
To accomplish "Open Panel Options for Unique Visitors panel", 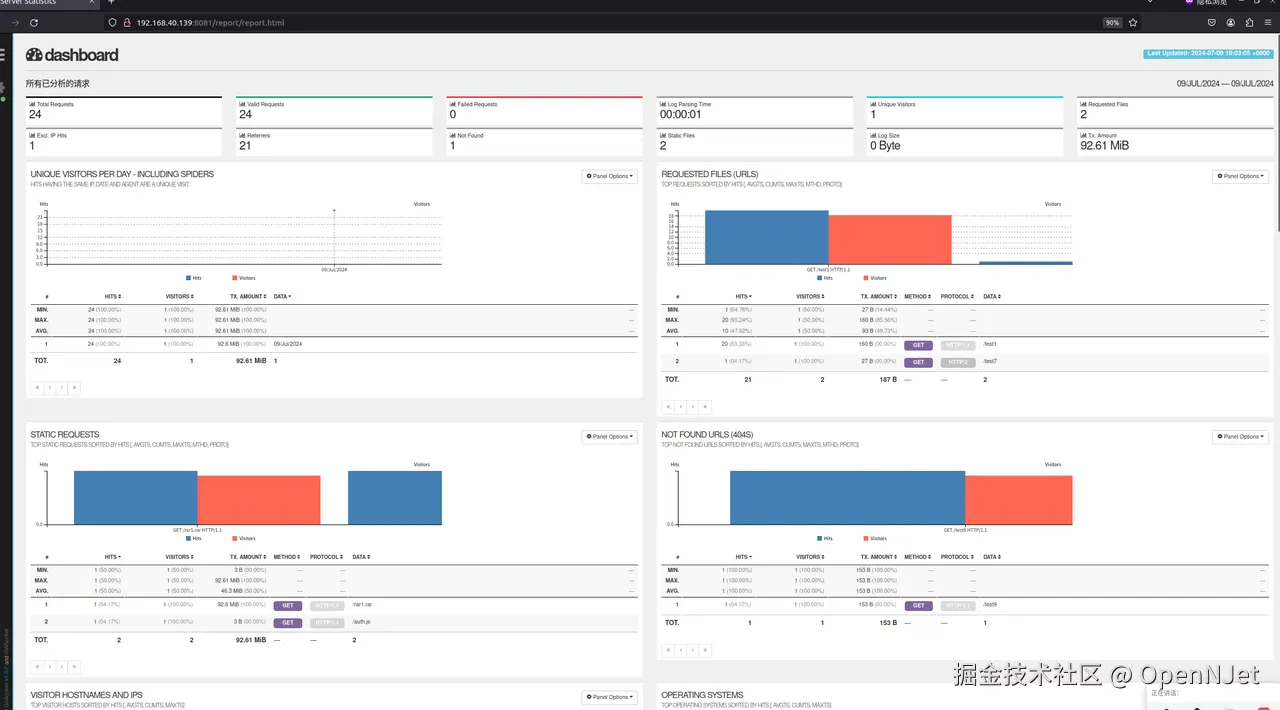I will [609, 176].
